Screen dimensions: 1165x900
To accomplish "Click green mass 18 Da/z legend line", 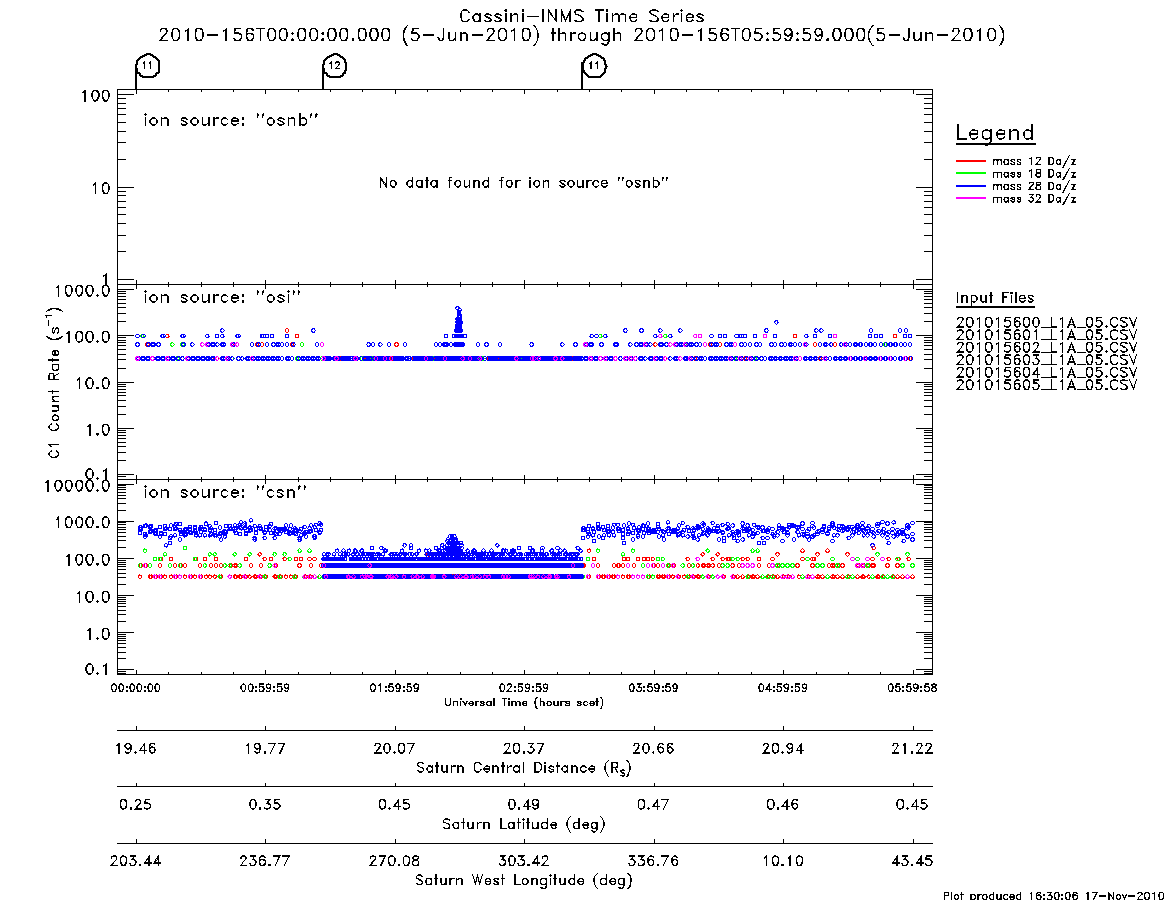I will click(970, 174).
